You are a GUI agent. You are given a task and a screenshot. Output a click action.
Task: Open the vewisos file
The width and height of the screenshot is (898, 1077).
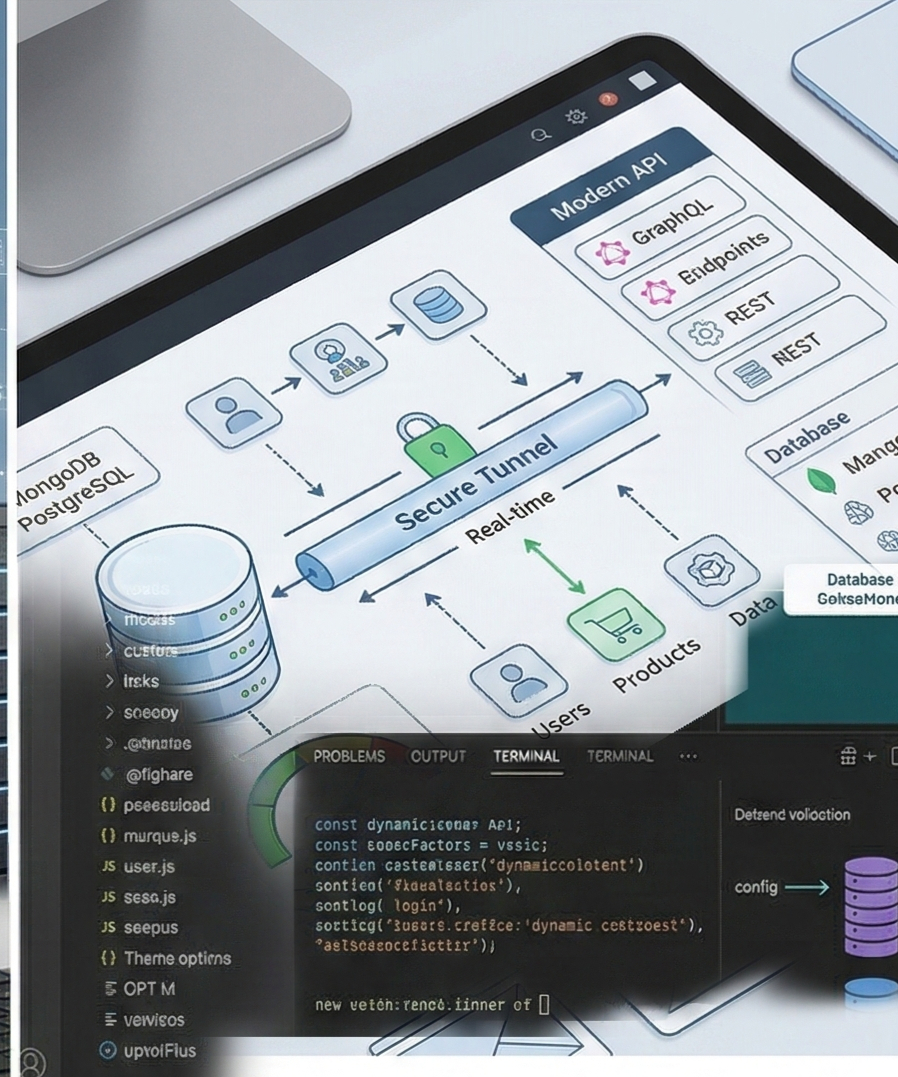(154, 1019)
